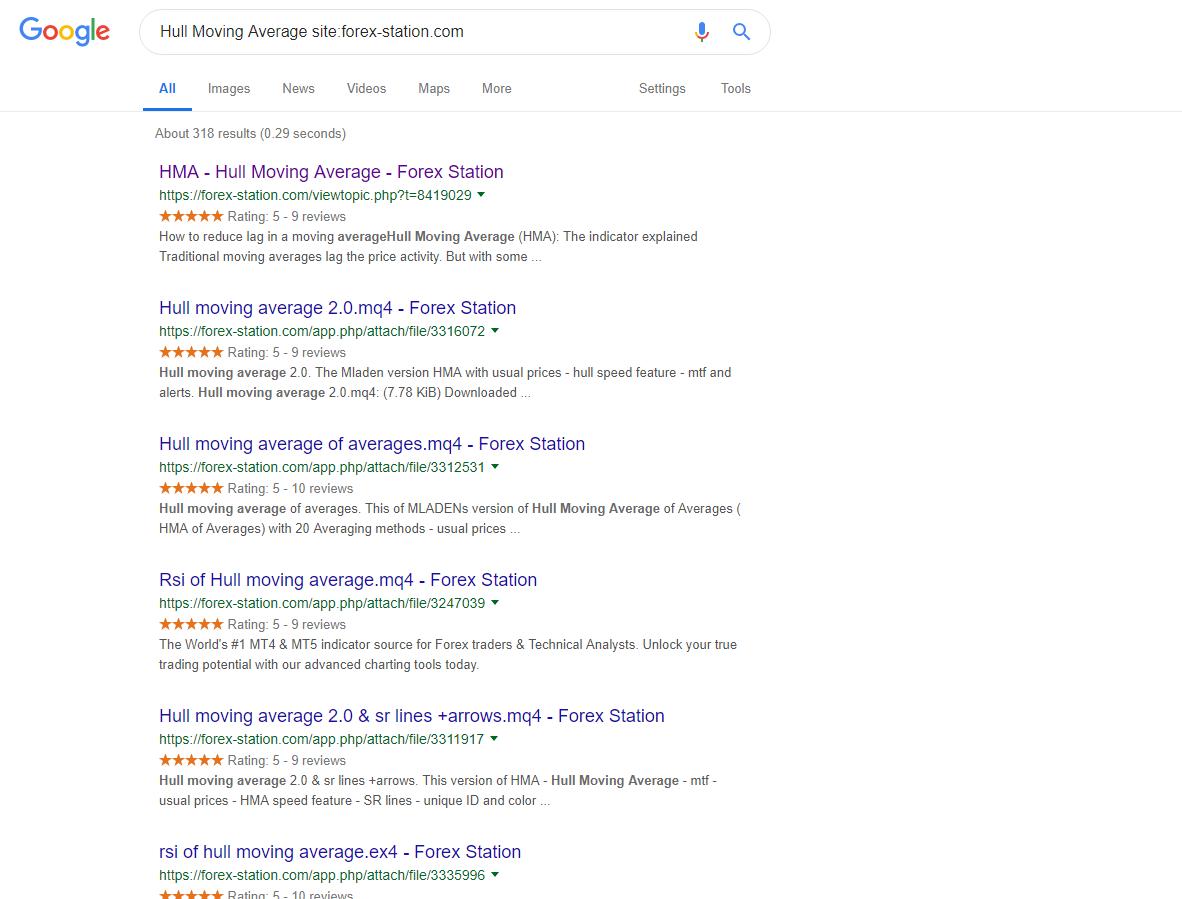This screenshot has width=1182, height=899.
Task: Click URL text ending file/3312531
Action: click(x=322, y=467)
